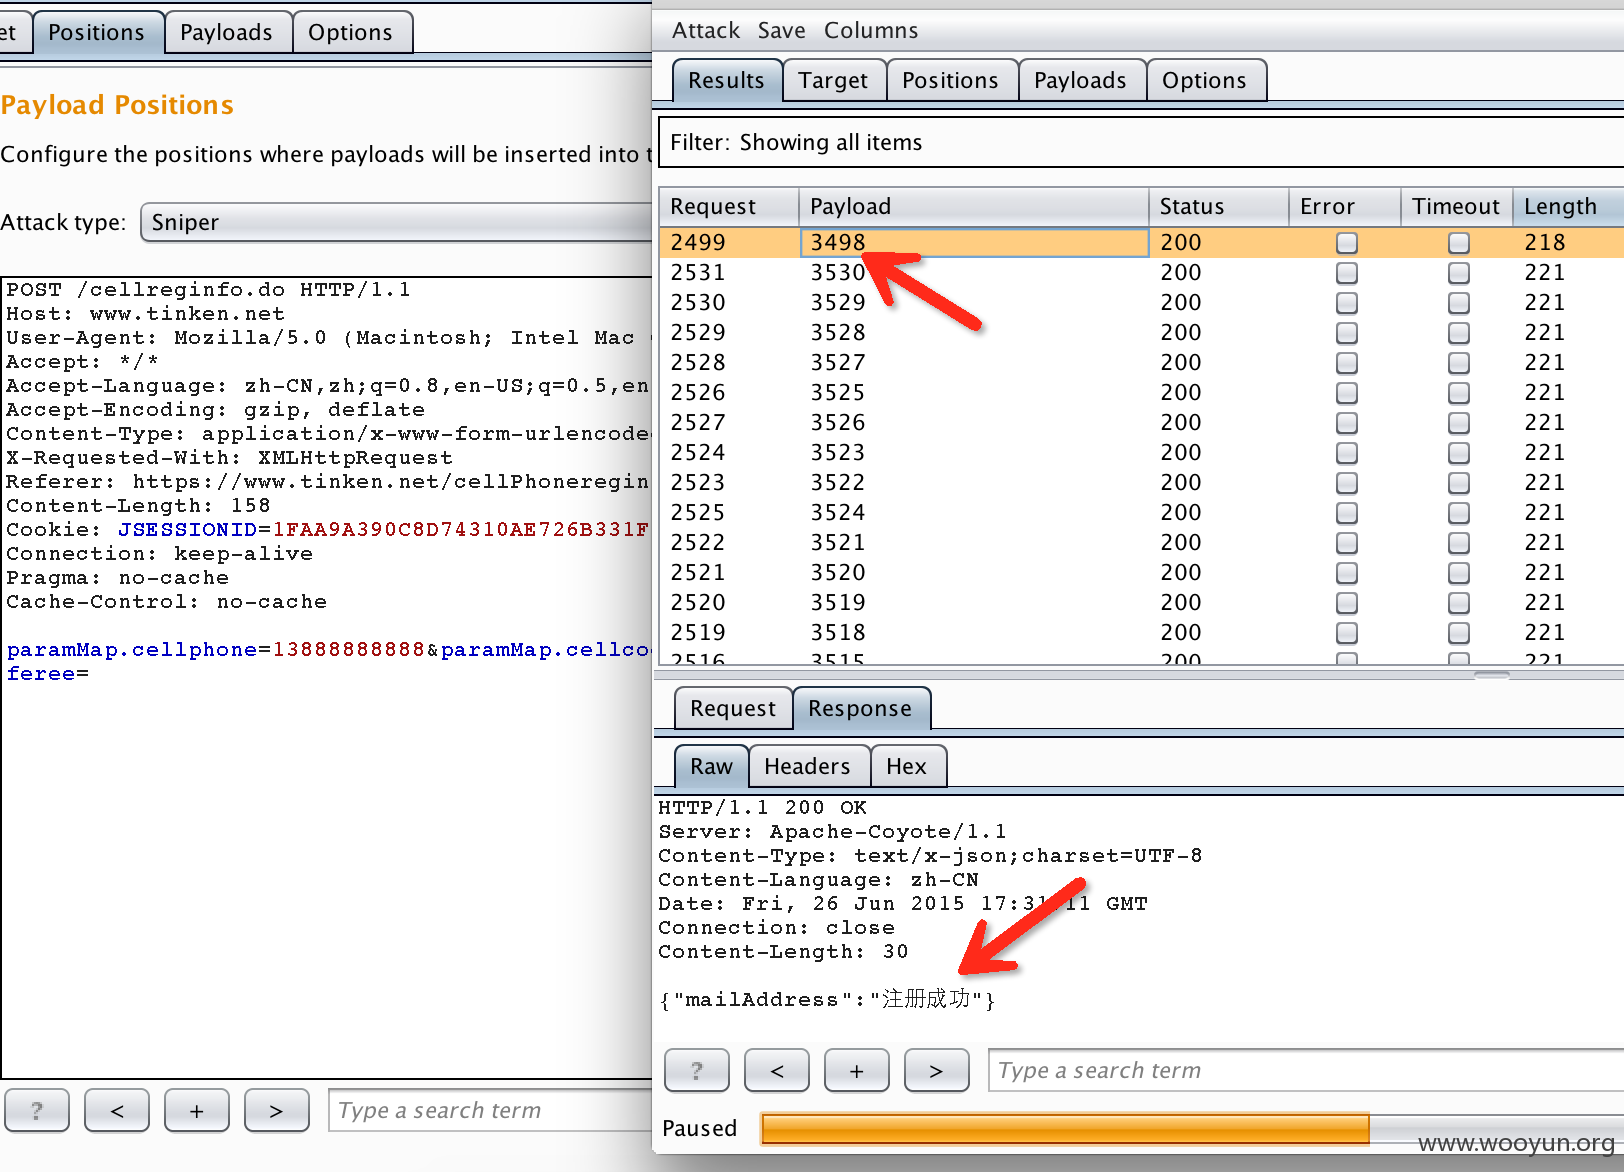Show the Raw response view
The width and height of the screenshot is (1624, 1172).
coord(711,767)
